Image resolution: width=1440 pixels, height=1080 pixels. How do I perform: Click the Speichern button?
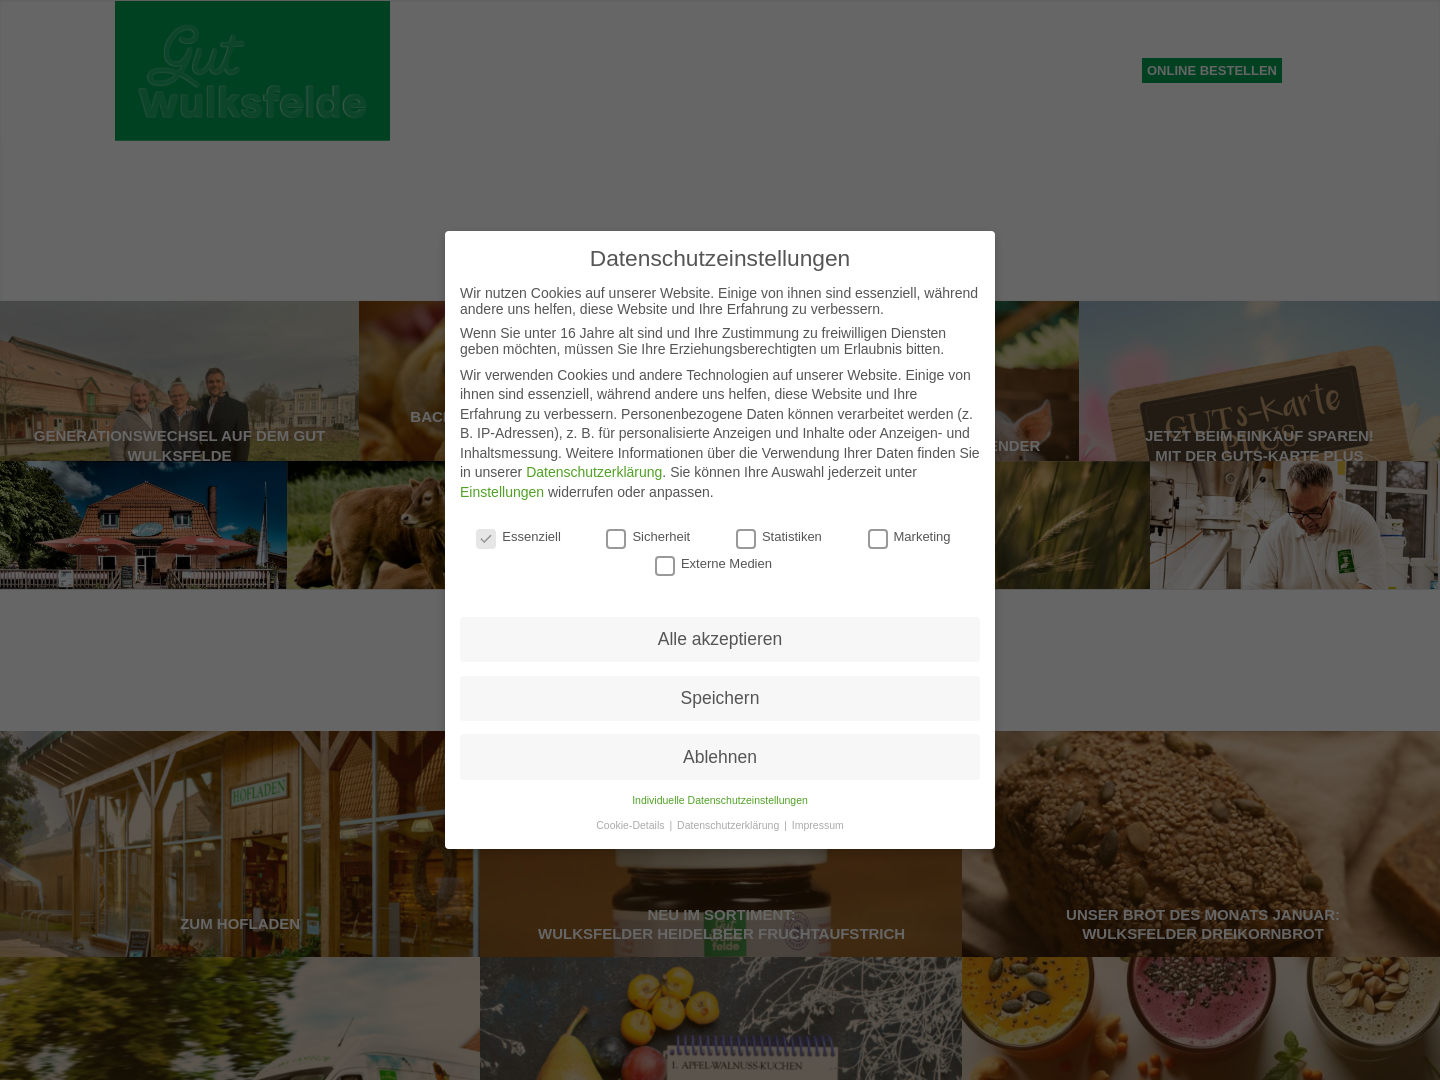pyautogui.click(x=720, y=698)
